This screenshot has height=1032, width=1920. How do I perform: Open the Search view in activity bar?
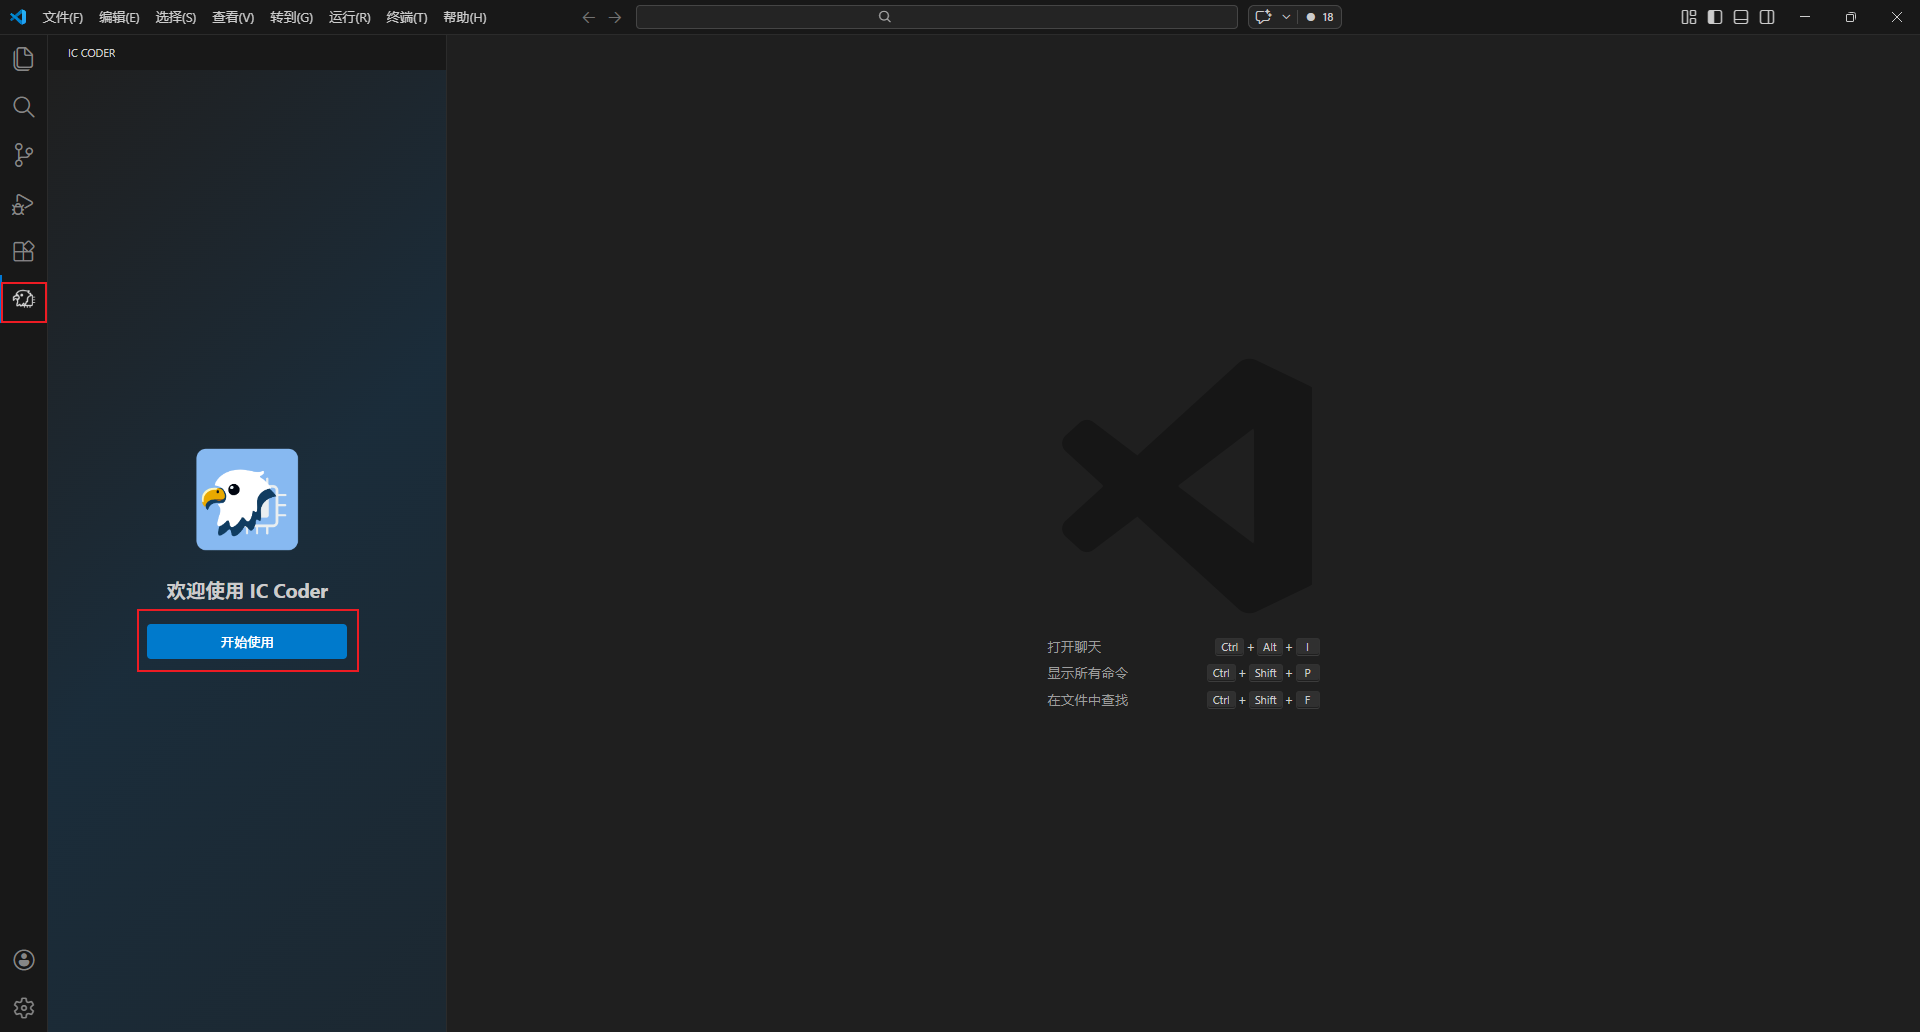pos(23,107)
